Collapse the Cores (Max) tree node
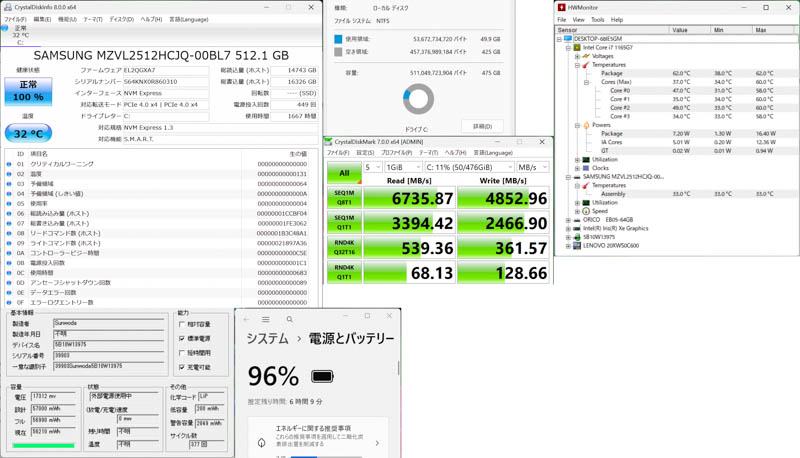Screen dimensions: 800x458 [x=587, y=82]
